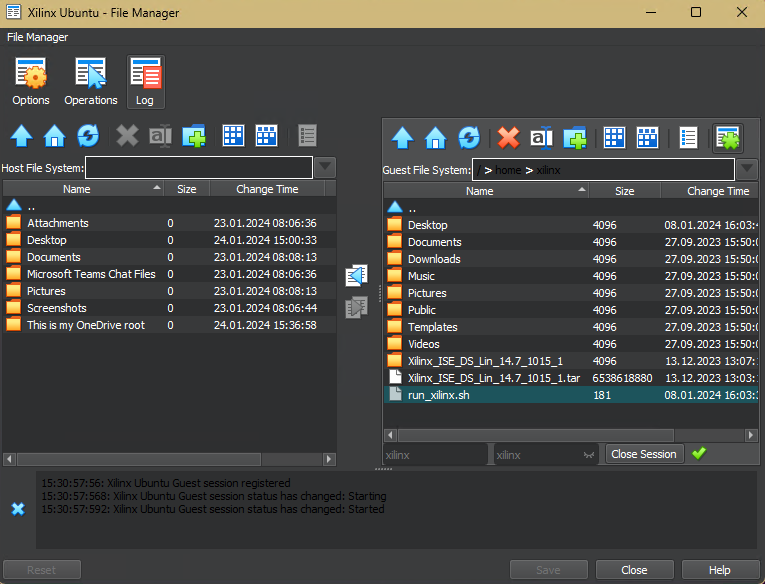765x584 pixels.
Task: Click the Close button at bottom
Action: click(634, 570)
